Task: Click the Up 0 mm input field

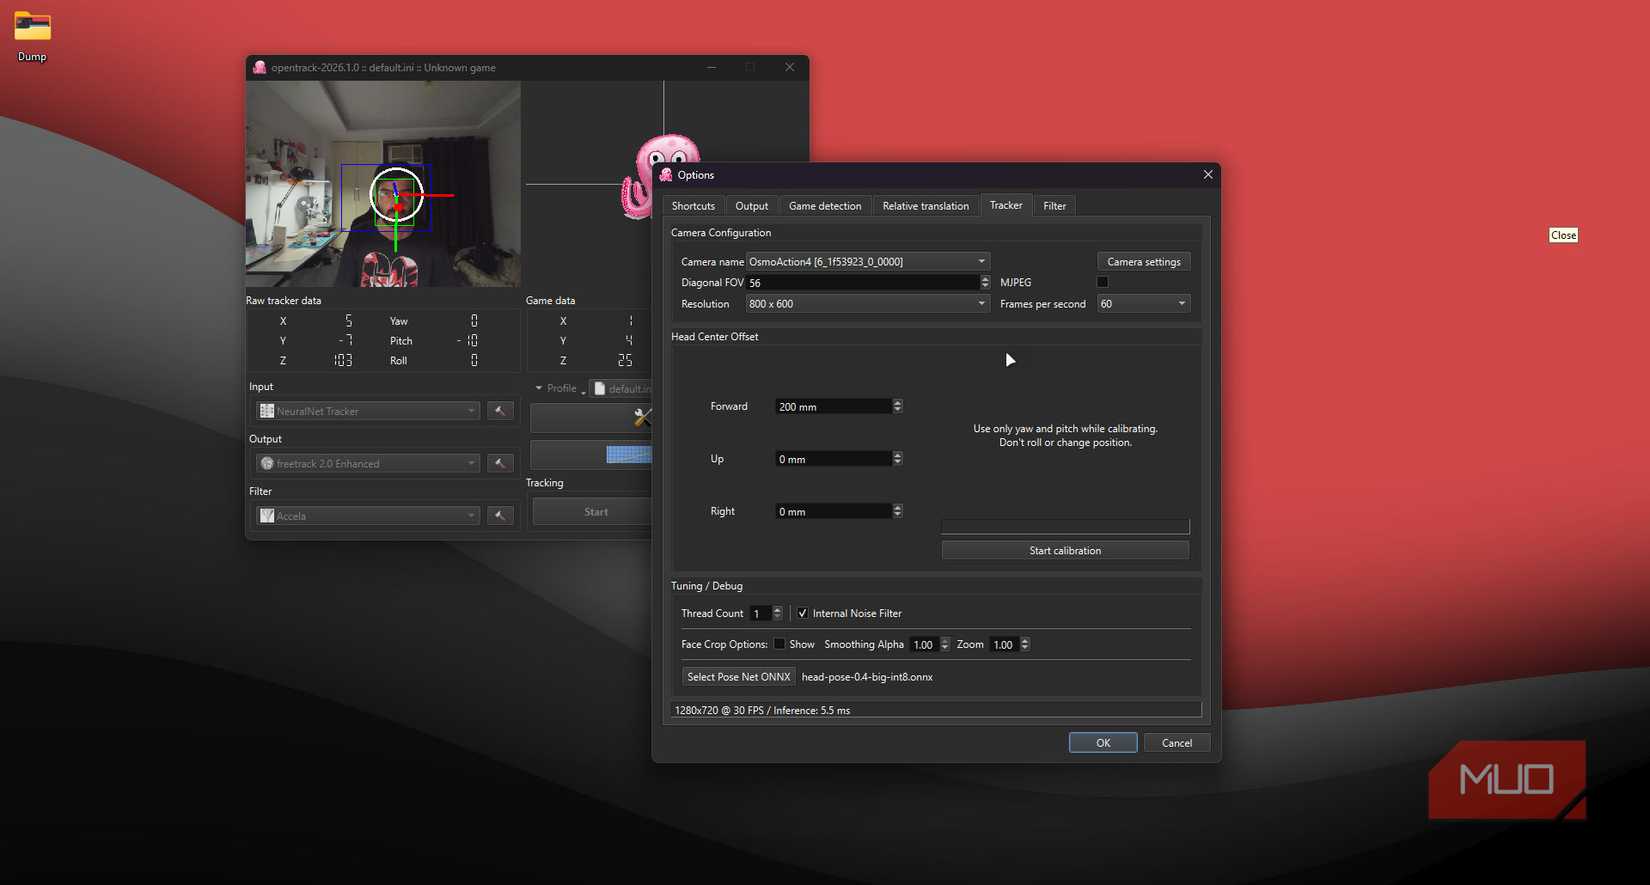Action: (833, 458)
